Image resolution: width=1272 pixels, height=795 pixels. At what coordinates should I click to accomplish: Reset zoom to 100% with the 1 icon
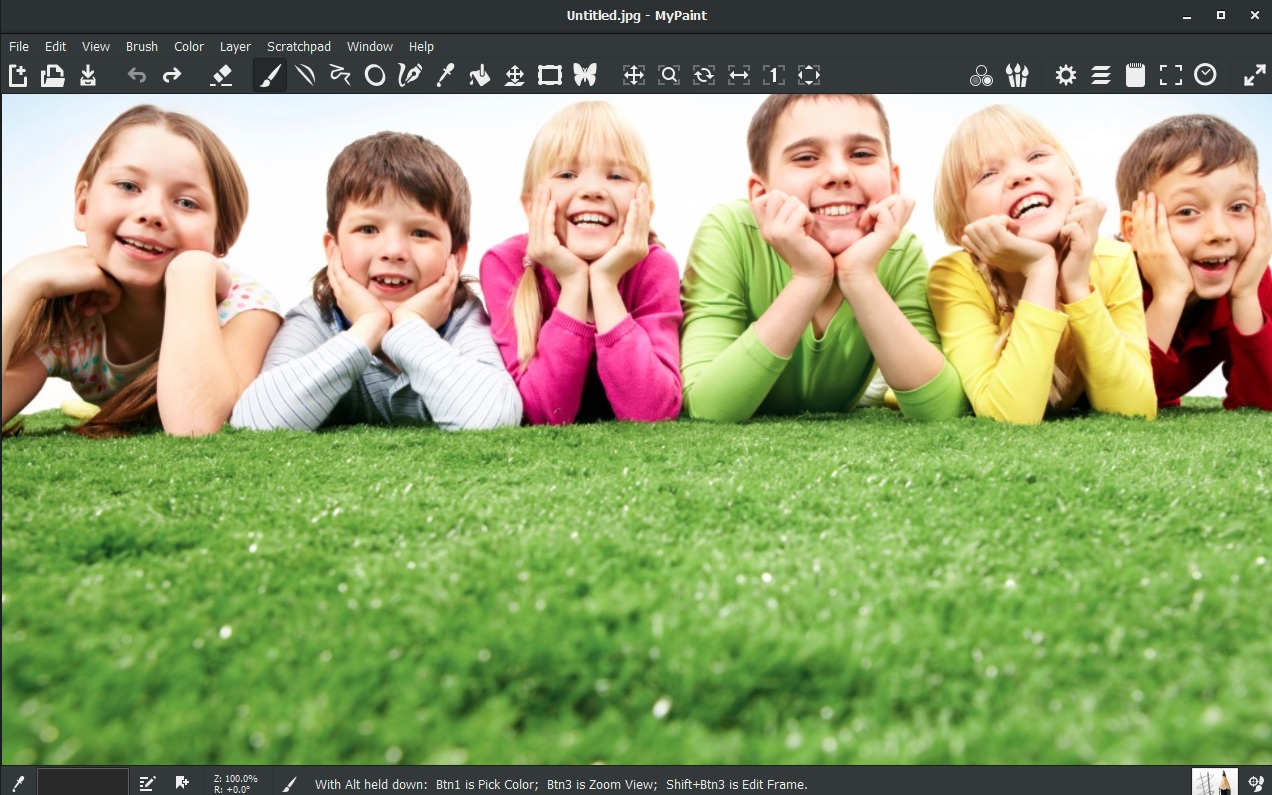point(774,75)
